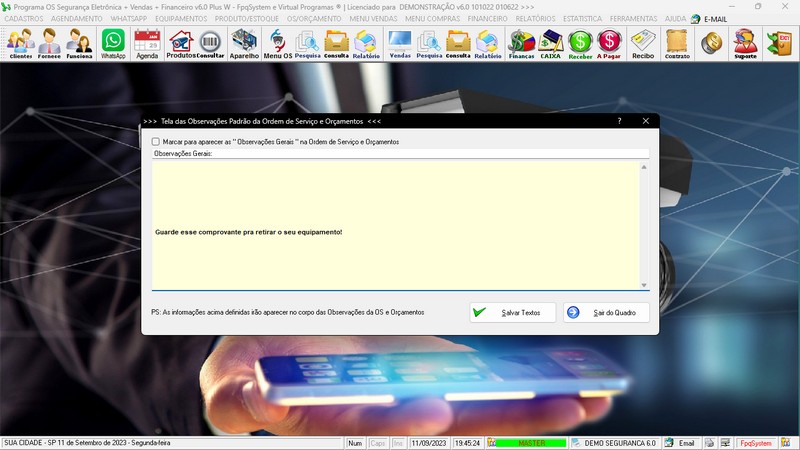Open the PRODUTO/ESTOQUE menu

pos(246,19)
